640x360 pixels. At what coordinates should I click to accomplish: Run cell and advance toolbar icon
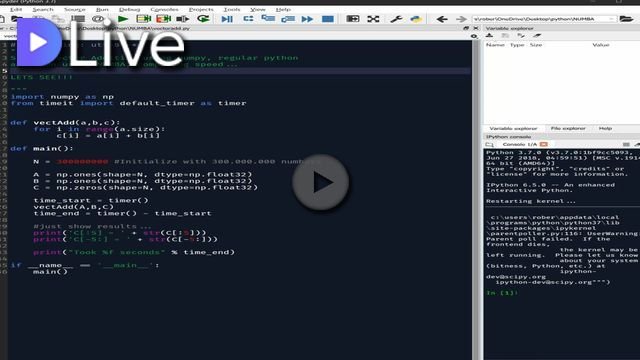163,19
